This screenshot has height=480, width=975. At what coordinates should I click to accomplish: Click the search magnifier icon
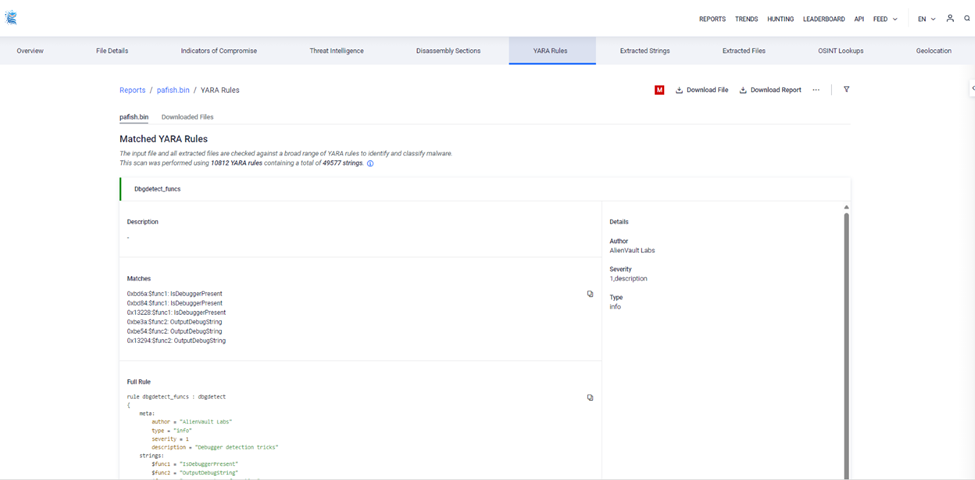tap(966, 19)
